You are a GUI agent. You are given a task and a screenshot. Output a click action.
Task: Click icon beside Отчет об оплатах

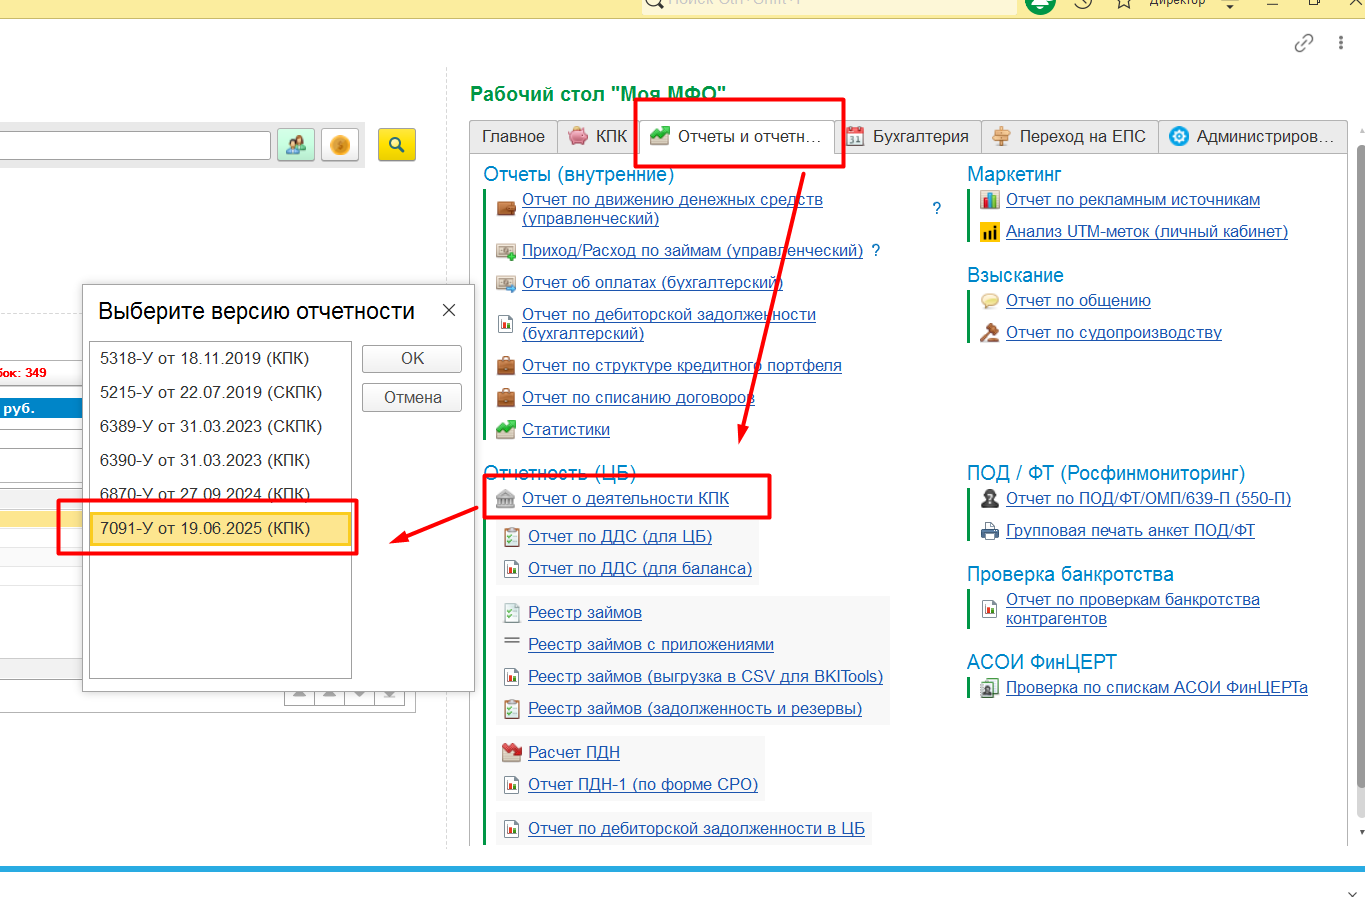pyautogui.click(x=506, y=283)
